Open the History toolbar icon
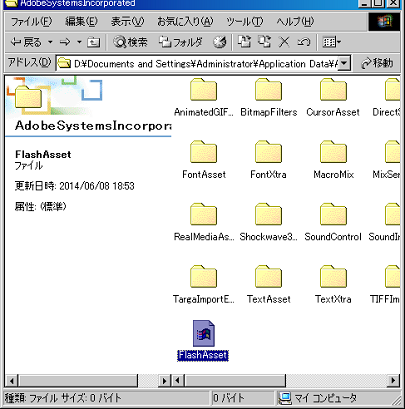Viewport: 405px width, 409px height. pyautogui.click(x=219, y=42)
